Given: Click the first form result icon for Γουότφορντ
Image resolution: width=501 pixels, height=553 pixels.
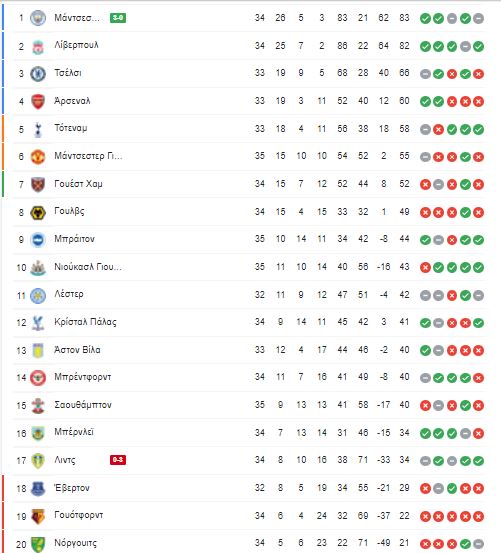Looking at the screenshot, I should pos(425,516).
